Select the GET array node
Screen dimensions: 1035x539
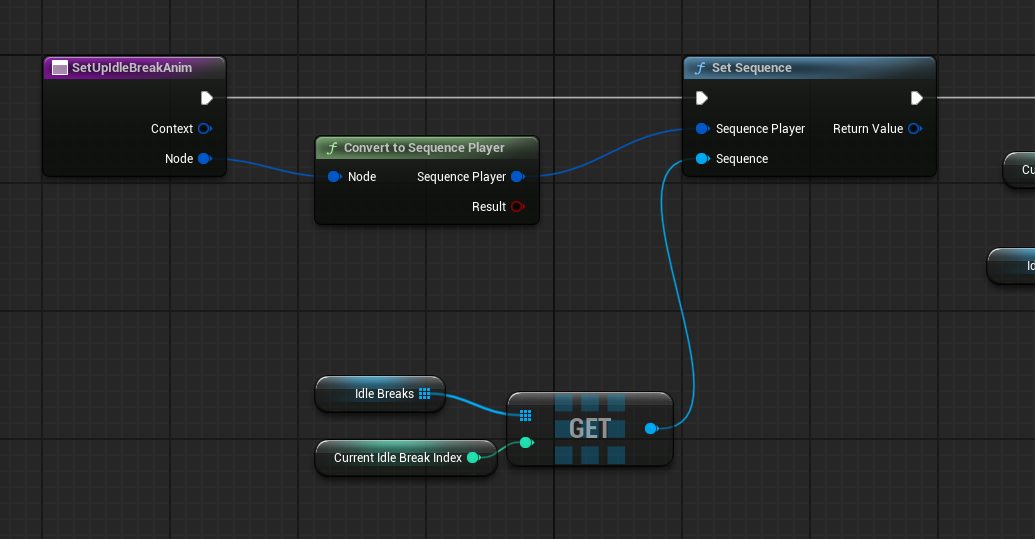point(590,429)
